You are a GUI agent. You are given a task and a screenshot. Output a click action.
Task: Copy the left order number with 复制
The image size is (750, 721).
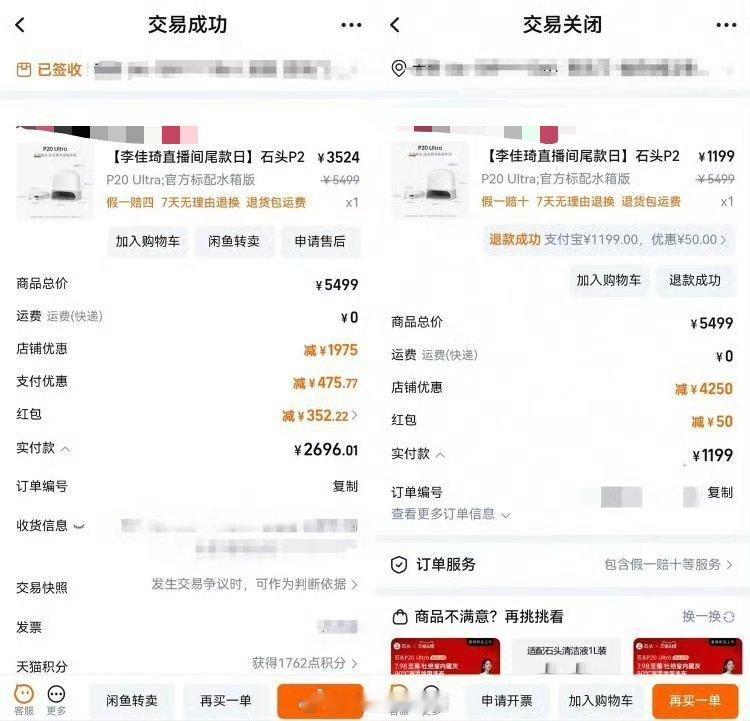[345, 487]
